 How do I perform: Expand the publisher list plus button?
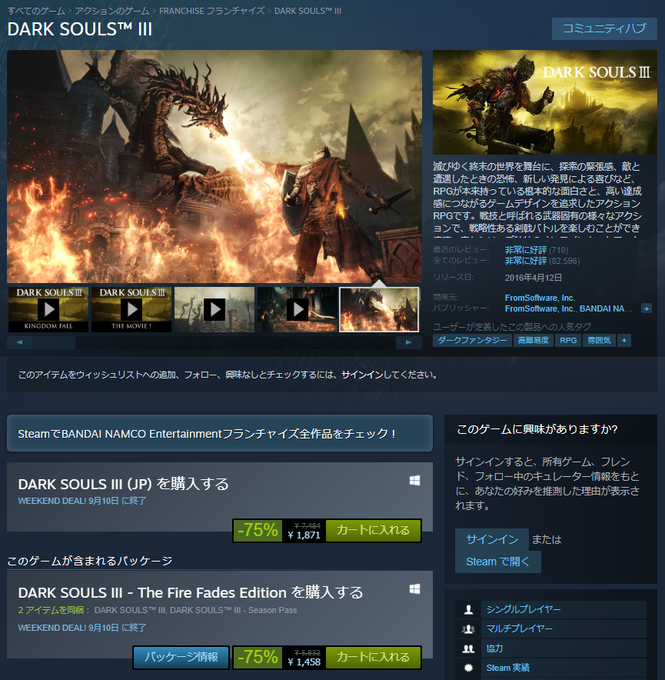tap(646, 309)
